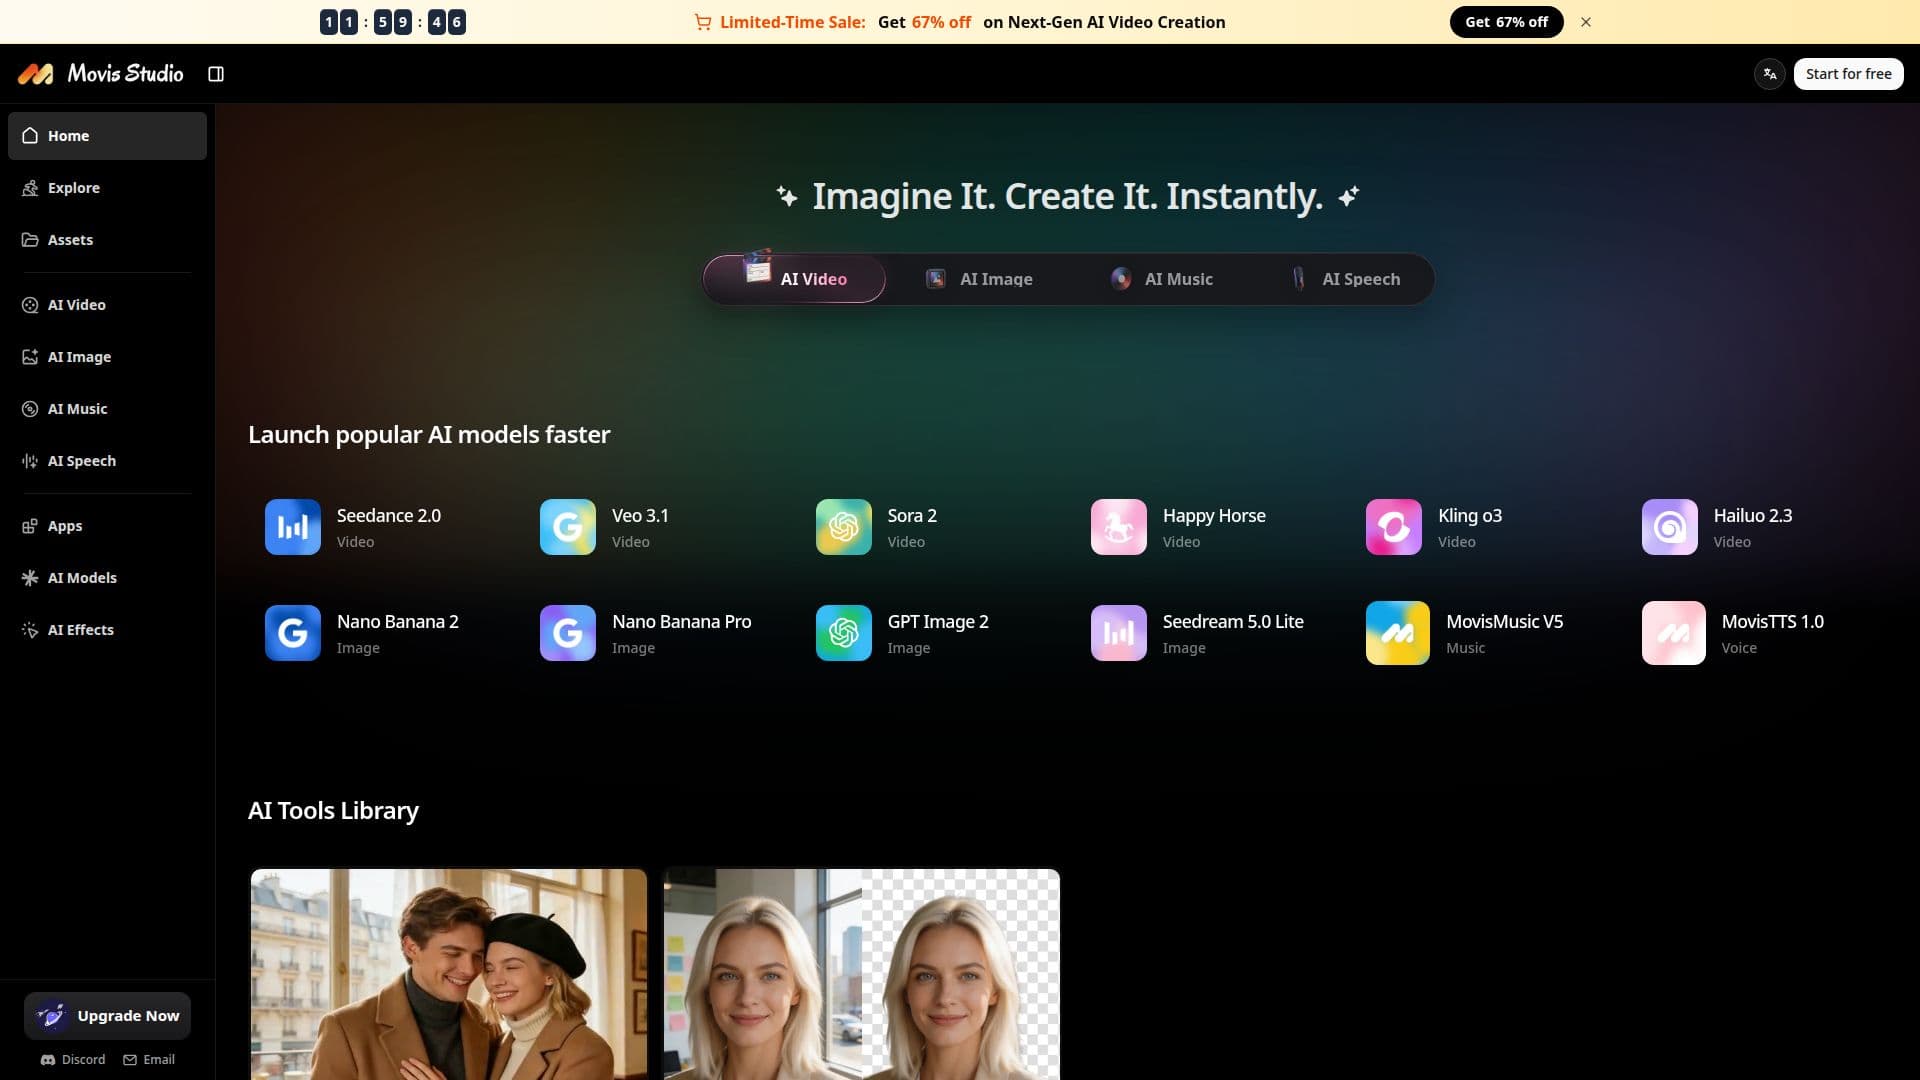This screenshot has width=1920, height=1080.
Task: Open the couple photo tool thumbnail
Action: pyautogui.click(x=449, y=974)
